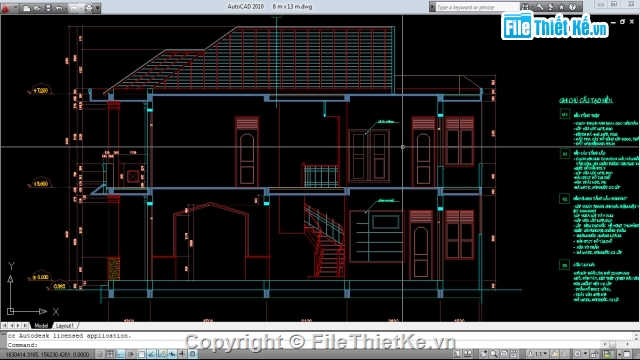This screenshot has height=360, width=640.
Task: Open the Help dropdown arrow
Action: pyautogui.click(x=580, y=7)
